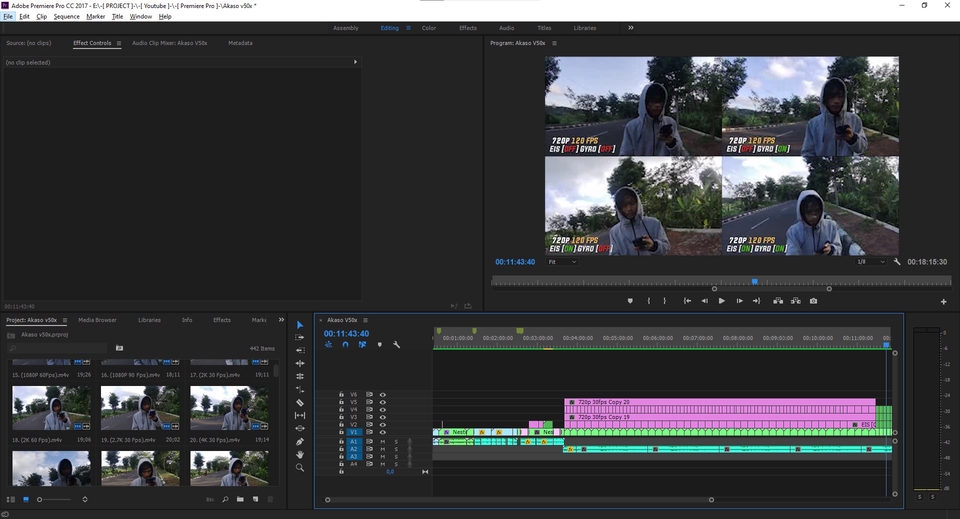Add marker in the Program monitor
Viewport: 960px width, 519px height.
click(x=630, y=301)
